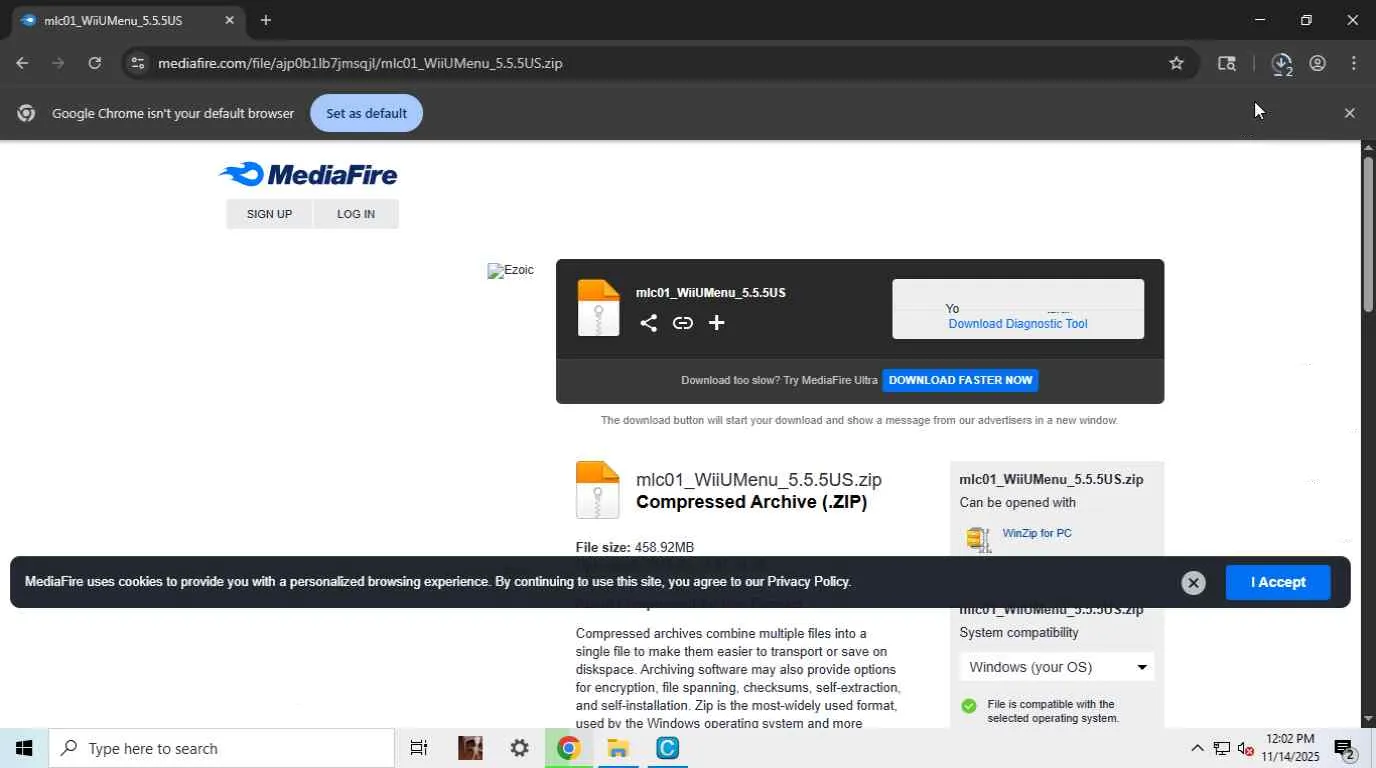This screenshot has width=1376, height=768.
Task: Open Chrome downloads indicator
Action: click(x=1281, y=63)
